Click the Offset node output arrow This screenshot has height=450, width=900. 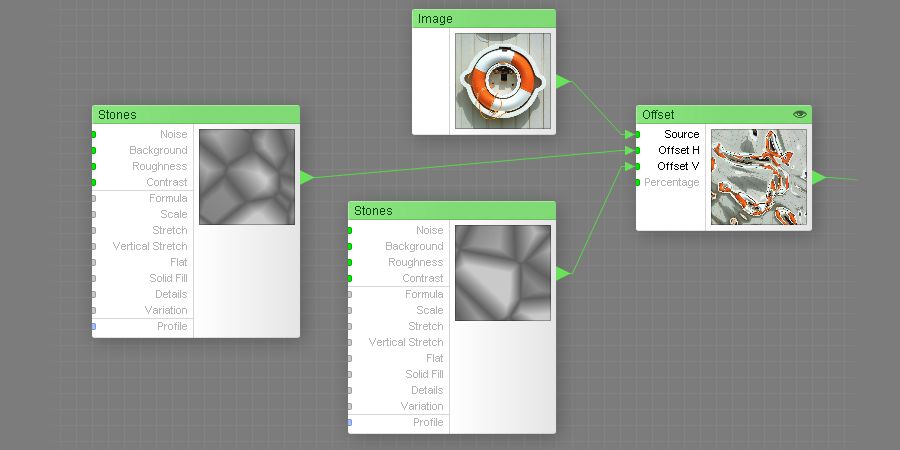(818, 177)
